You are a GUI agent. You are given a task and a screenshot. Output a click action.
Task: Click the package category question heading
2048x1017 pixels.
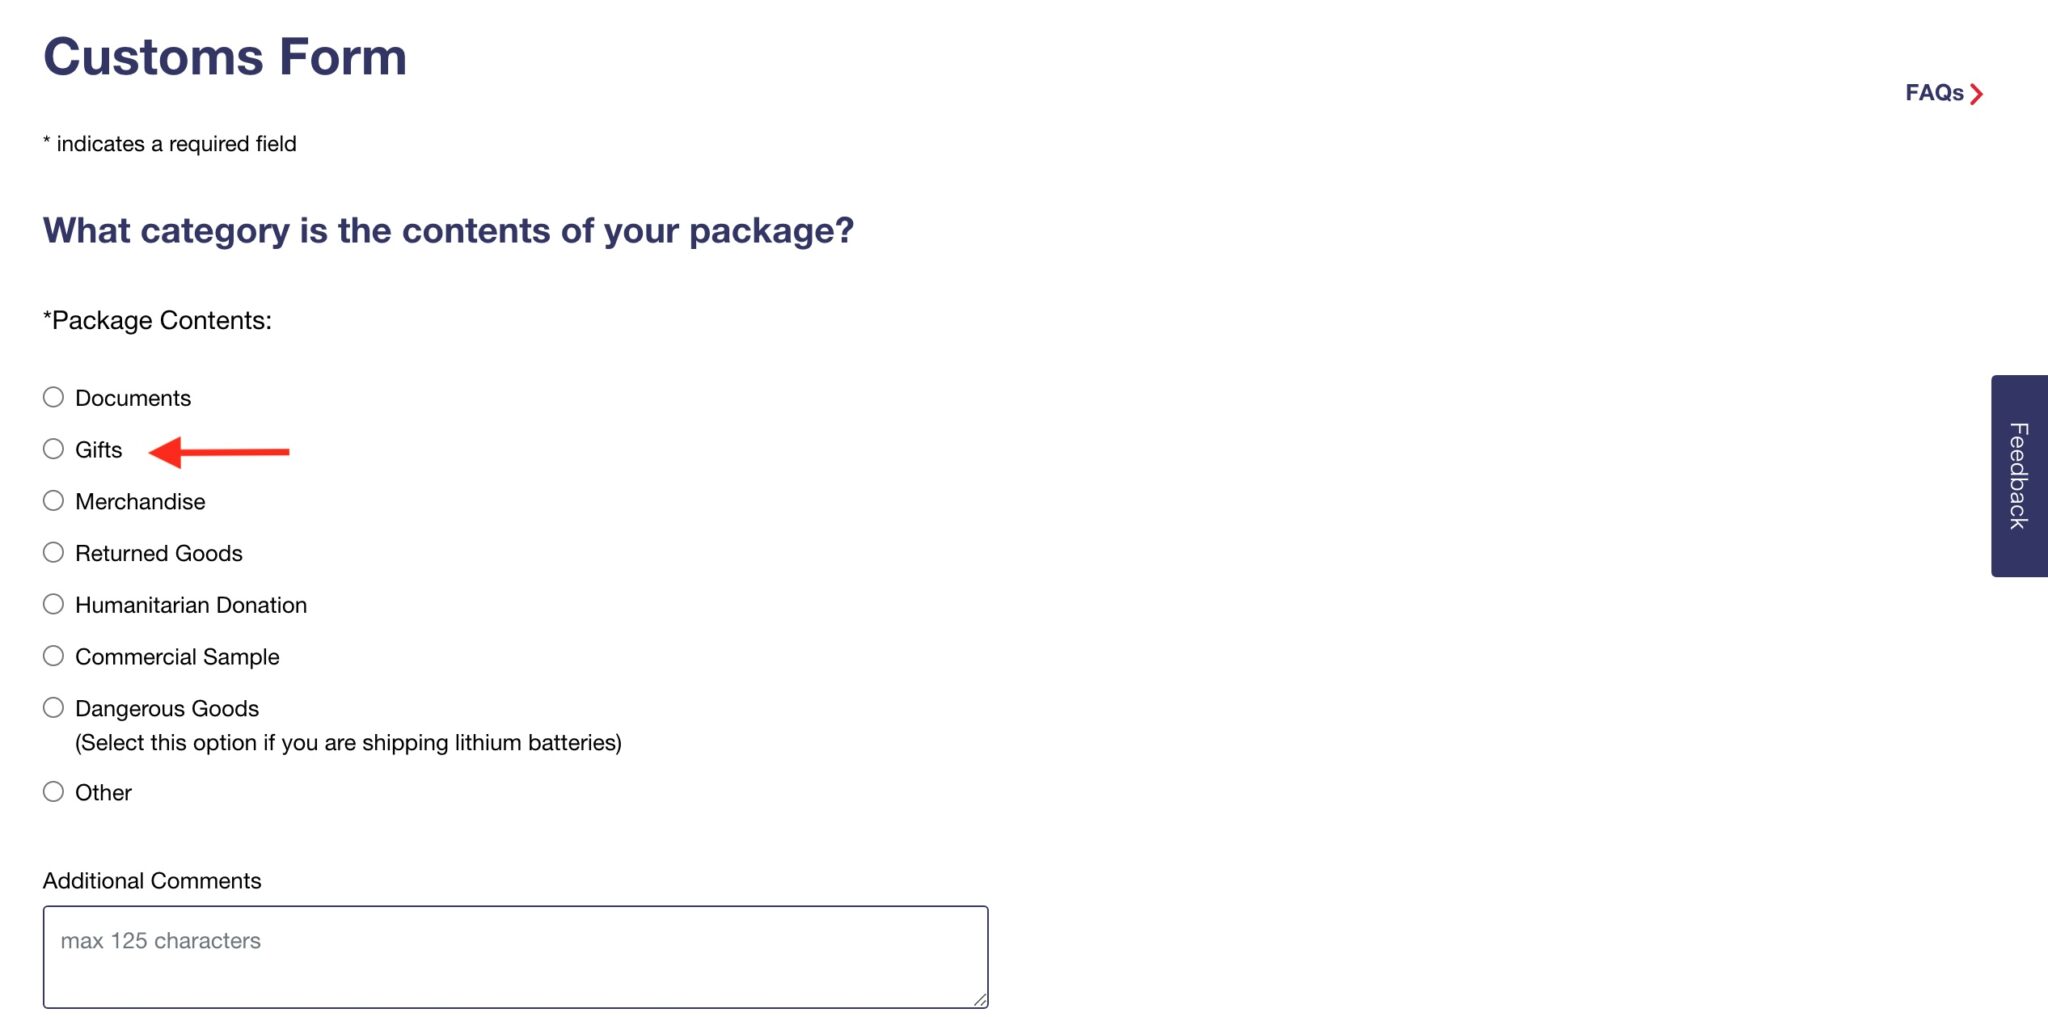tap(448, 231)
